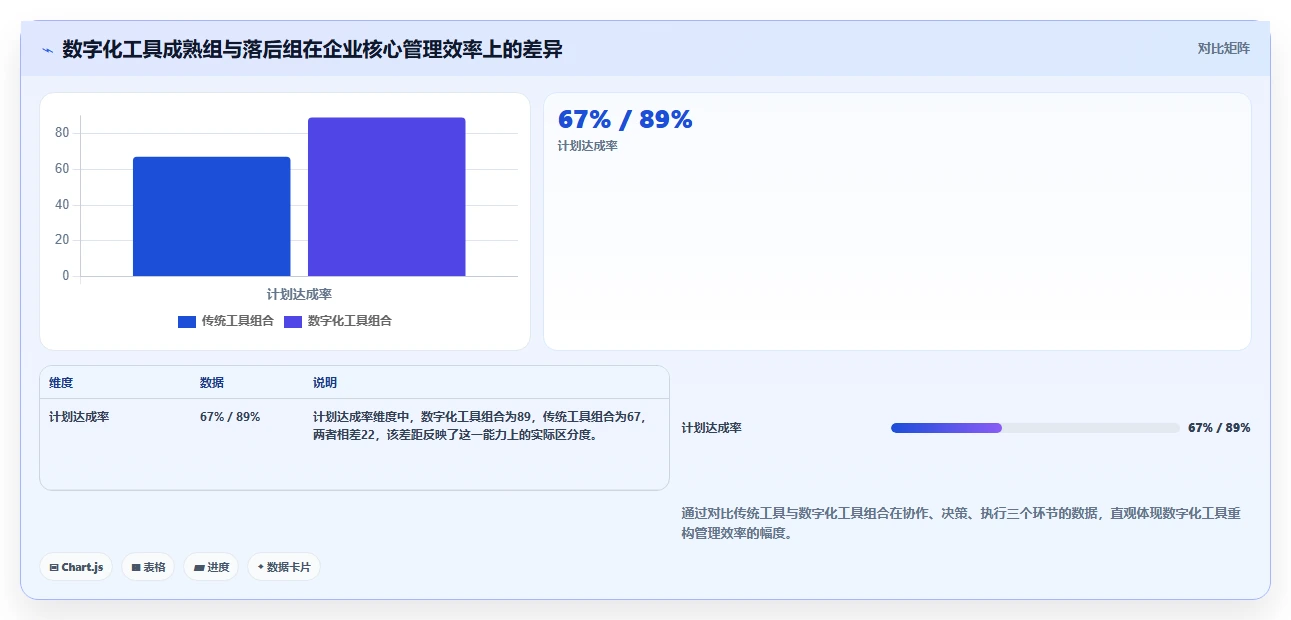The image size is (1291, 620).
Task: Select the 数据卡片 tag pill
Action: coord(284,567)
